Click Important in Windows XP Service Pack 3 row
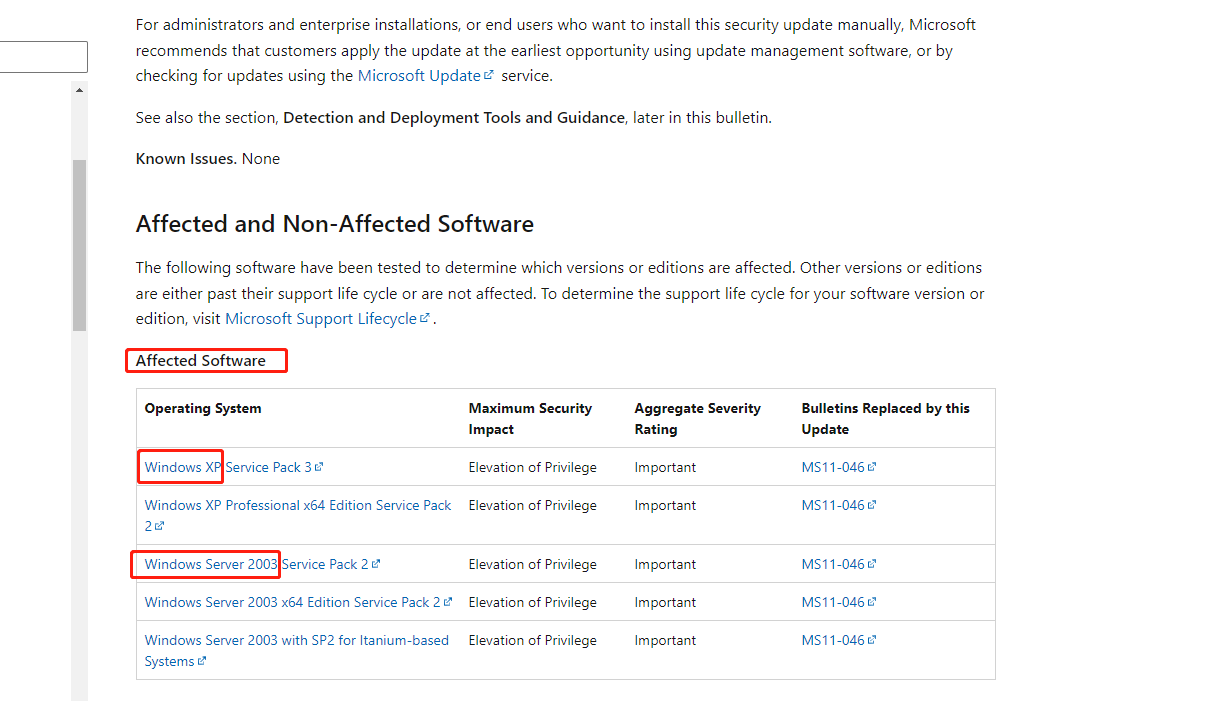 (x=665, y=467)
